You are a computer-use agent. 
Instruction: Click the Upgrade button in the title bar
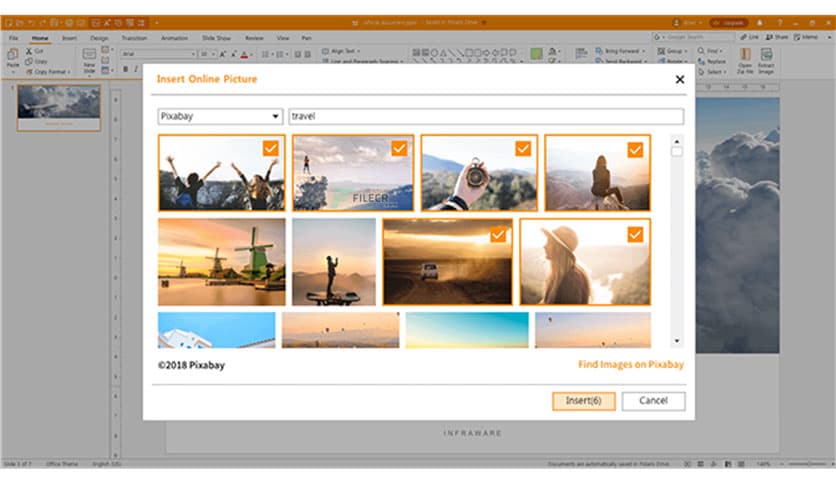point(729,23)
